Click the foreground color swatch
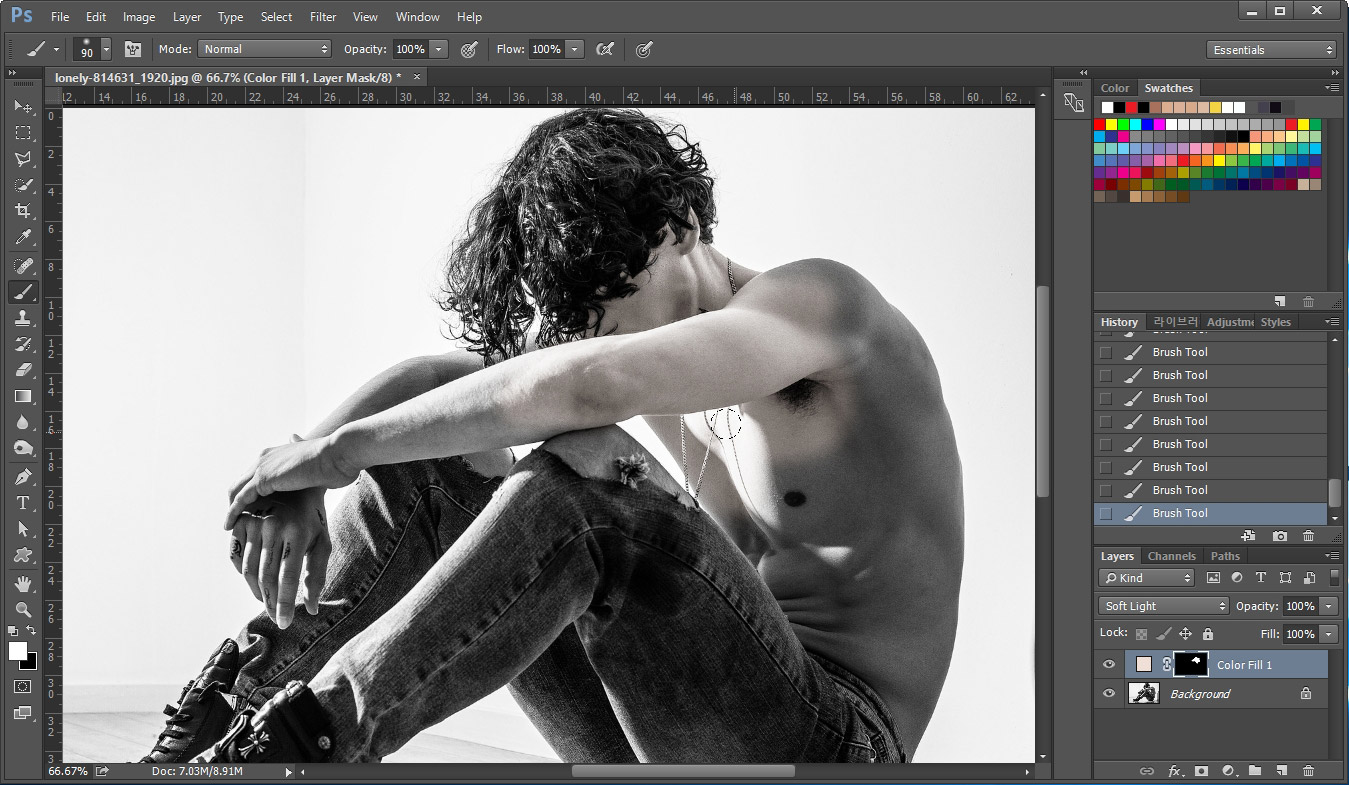The height and width of the screenshot is (785, 1349). click(17, 651)
